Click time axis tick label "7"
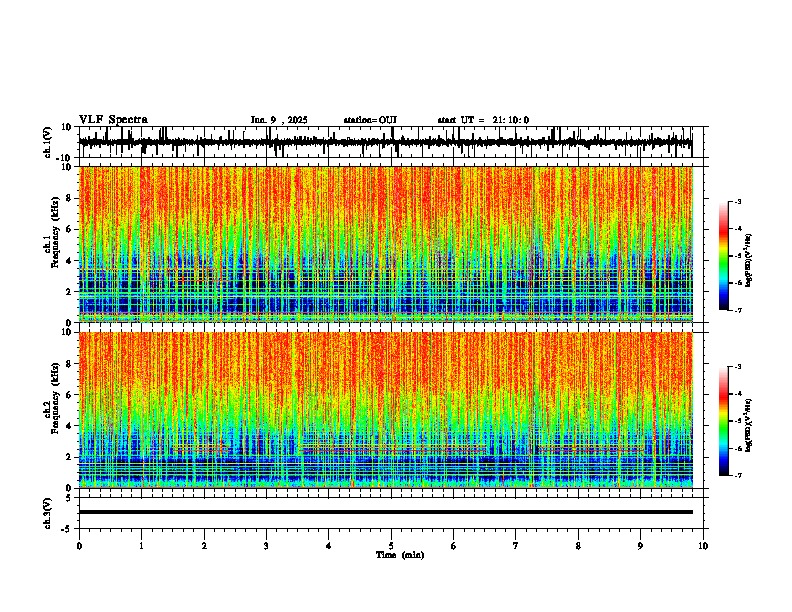The image size is (792, 612). (x=516, y=546)
